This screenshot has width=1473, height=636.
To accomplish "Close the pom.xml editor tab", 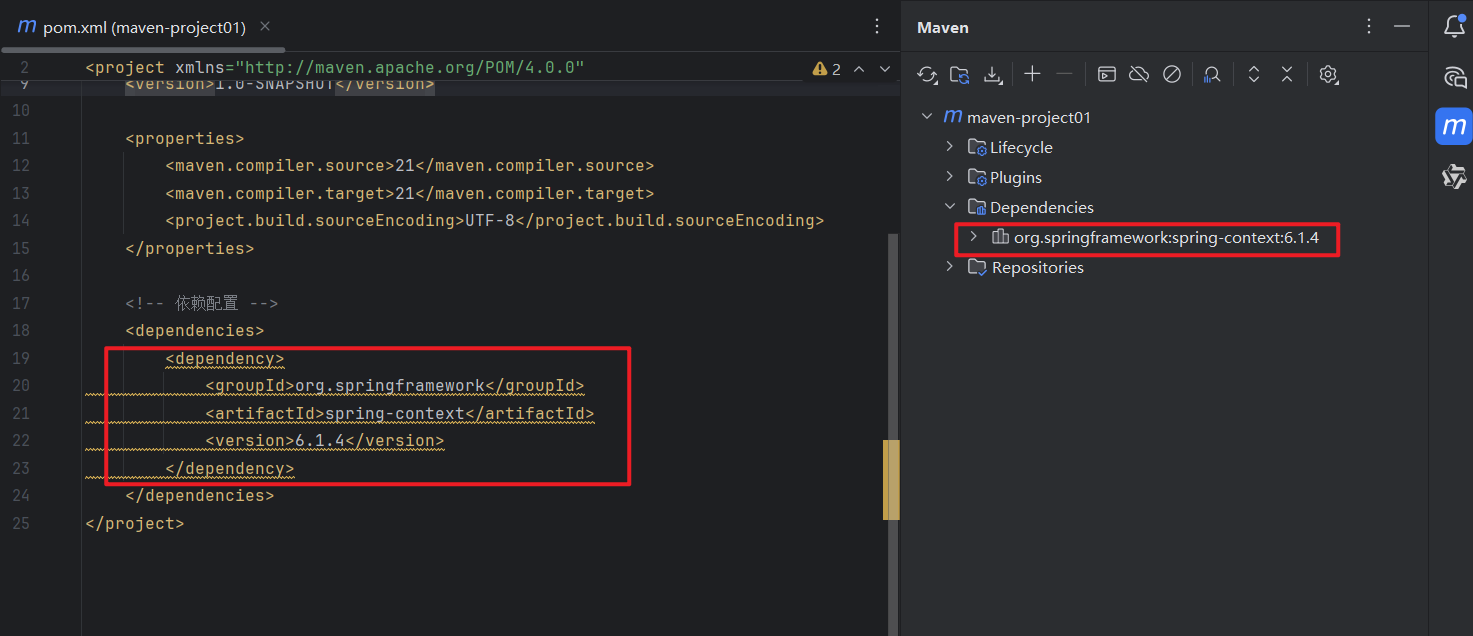I will click(x=264, y=27).
